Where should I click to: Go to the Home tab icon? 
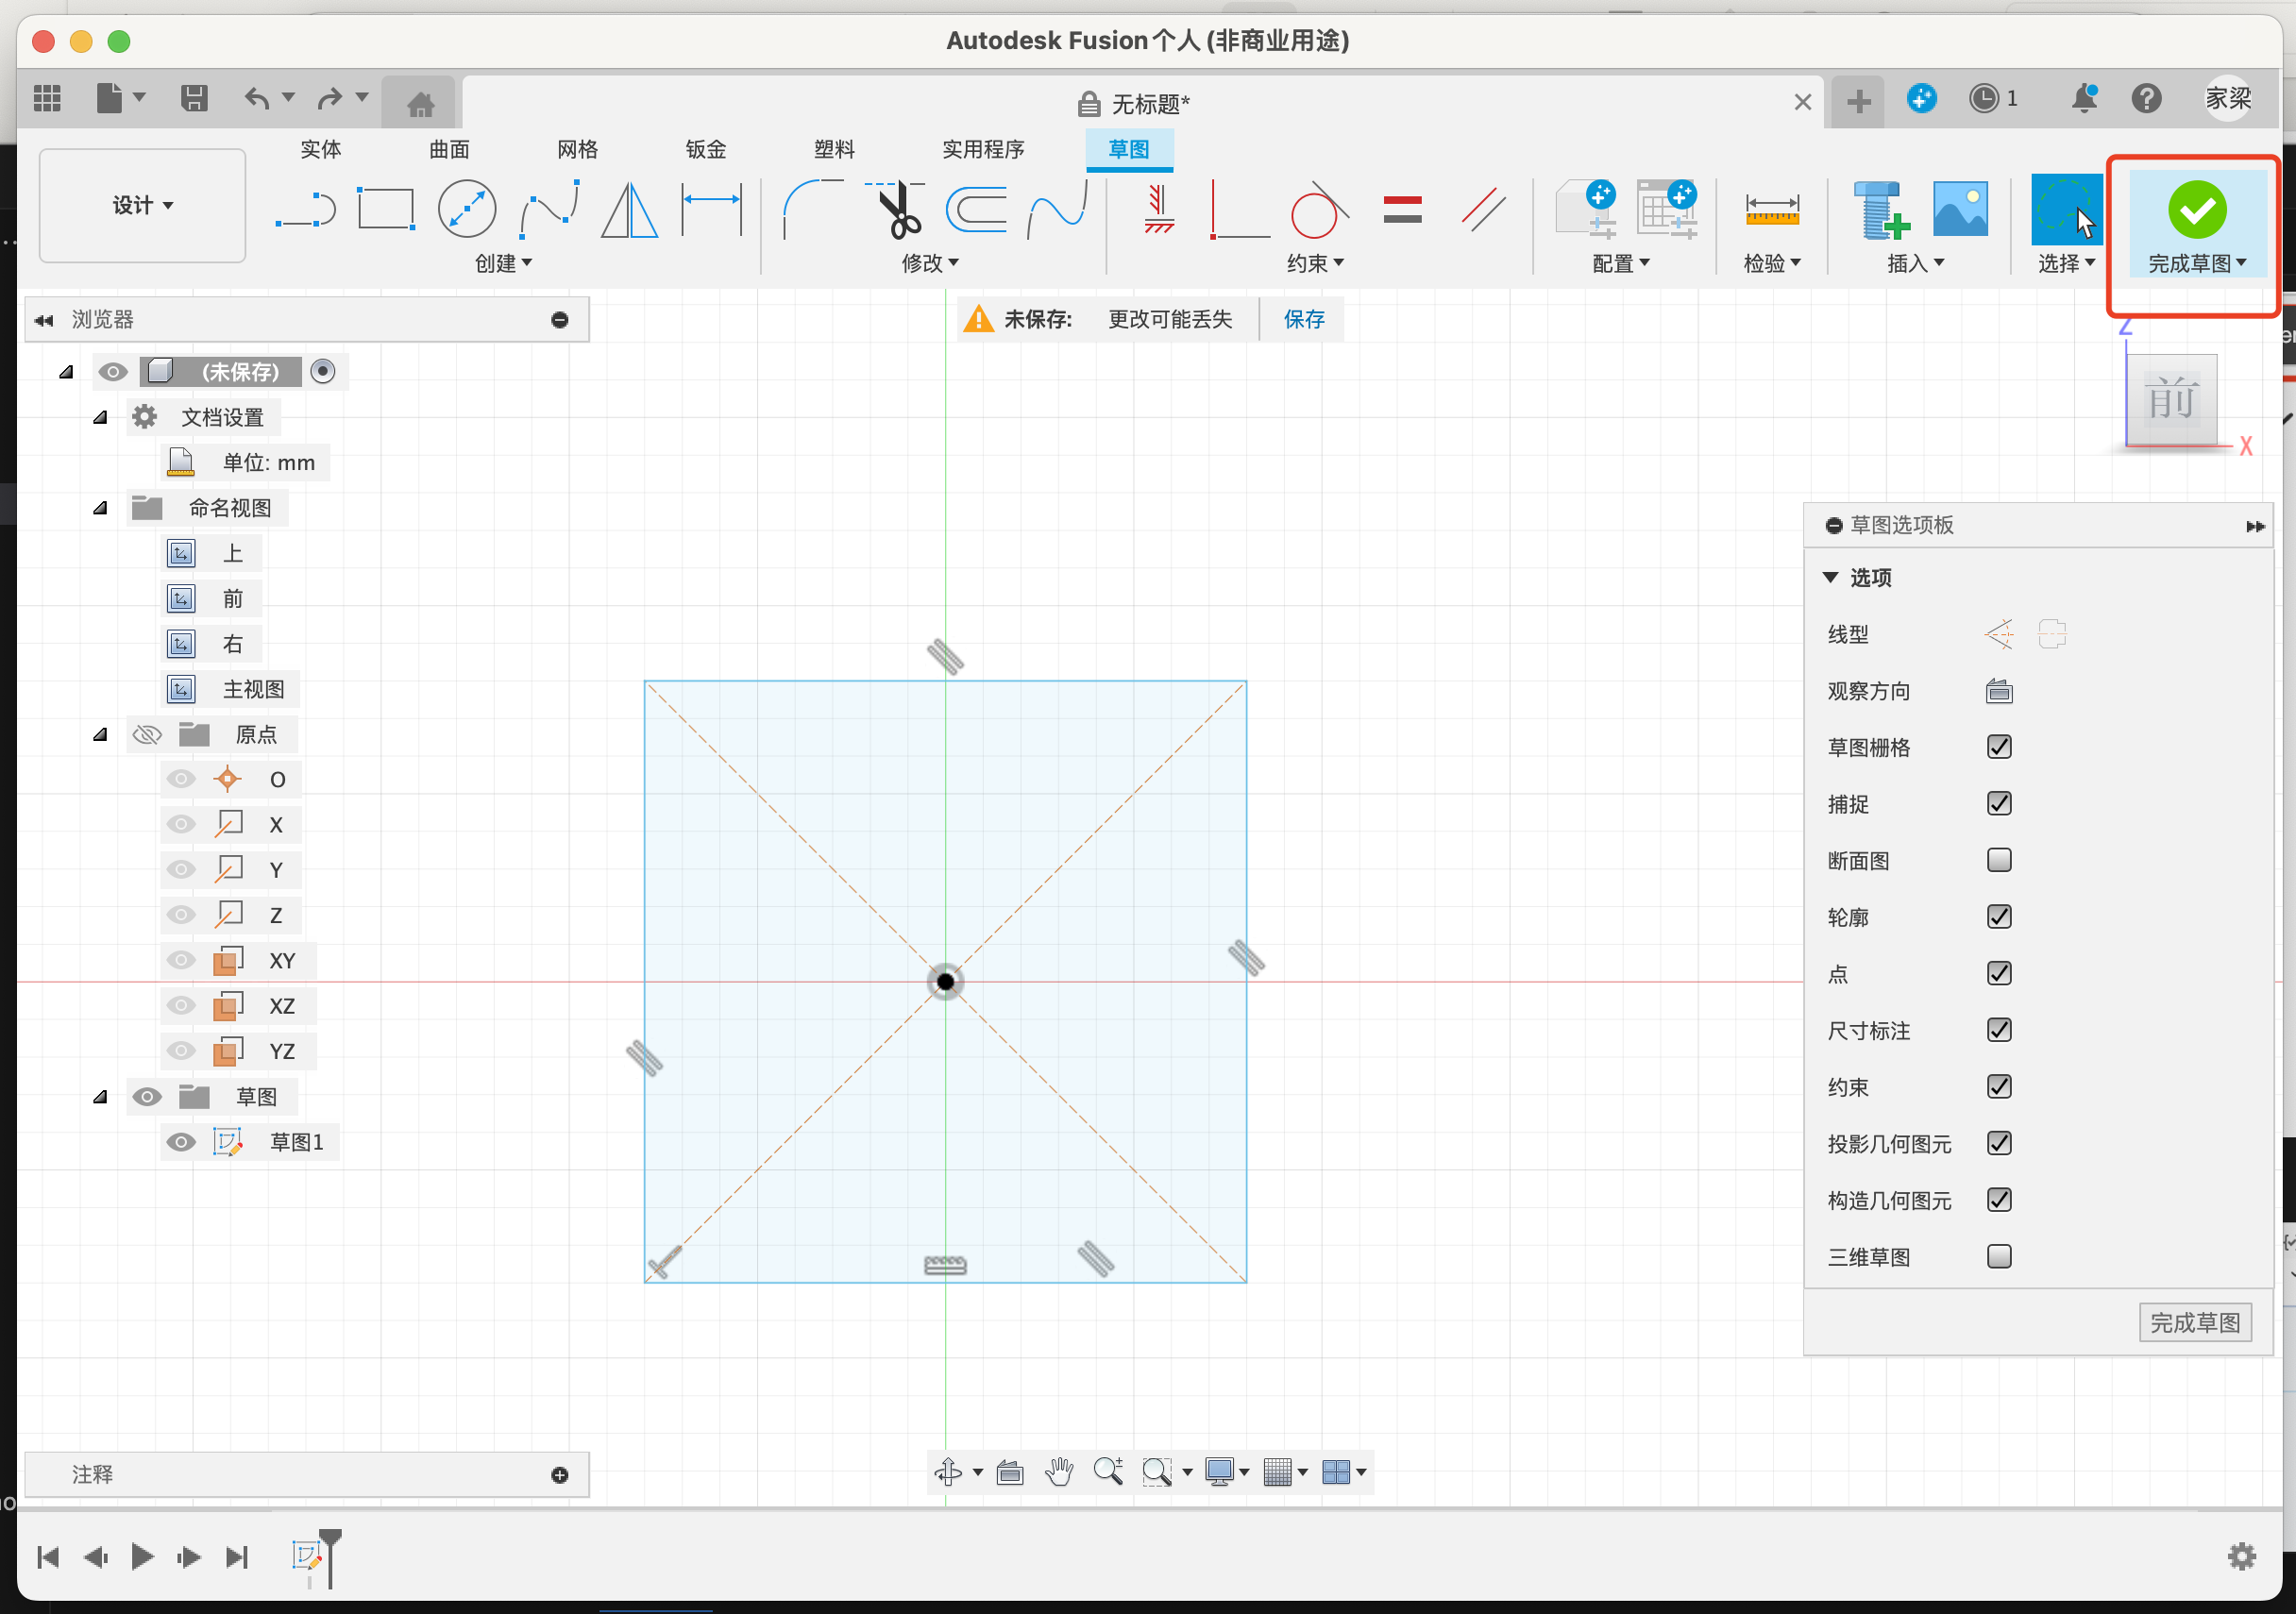[420, 103]
